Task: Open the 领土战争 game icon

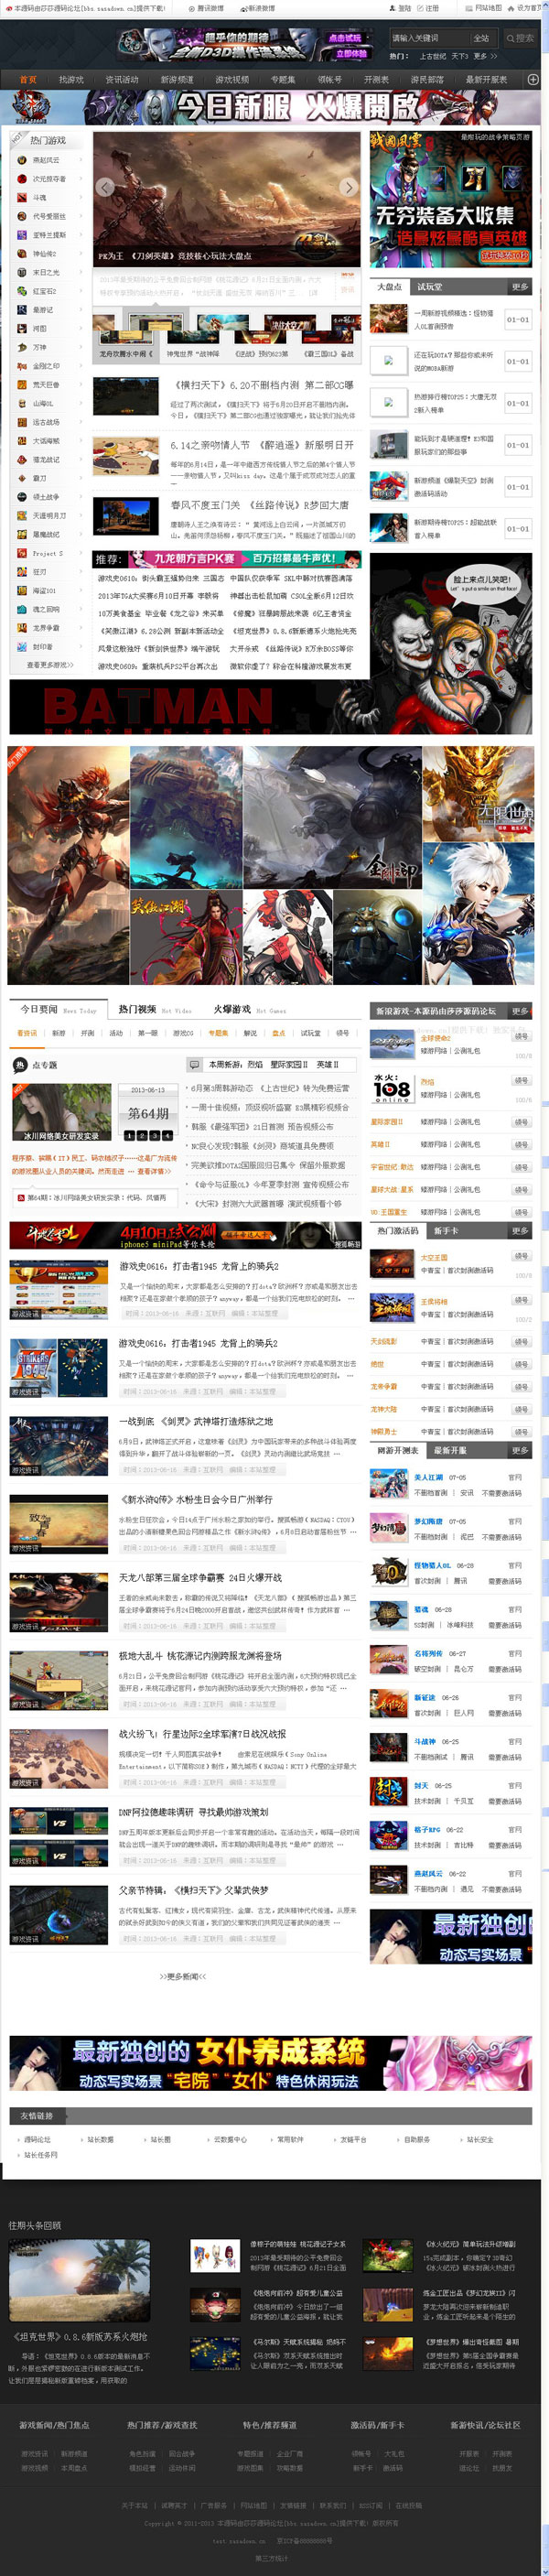Action: pos(22,497)
